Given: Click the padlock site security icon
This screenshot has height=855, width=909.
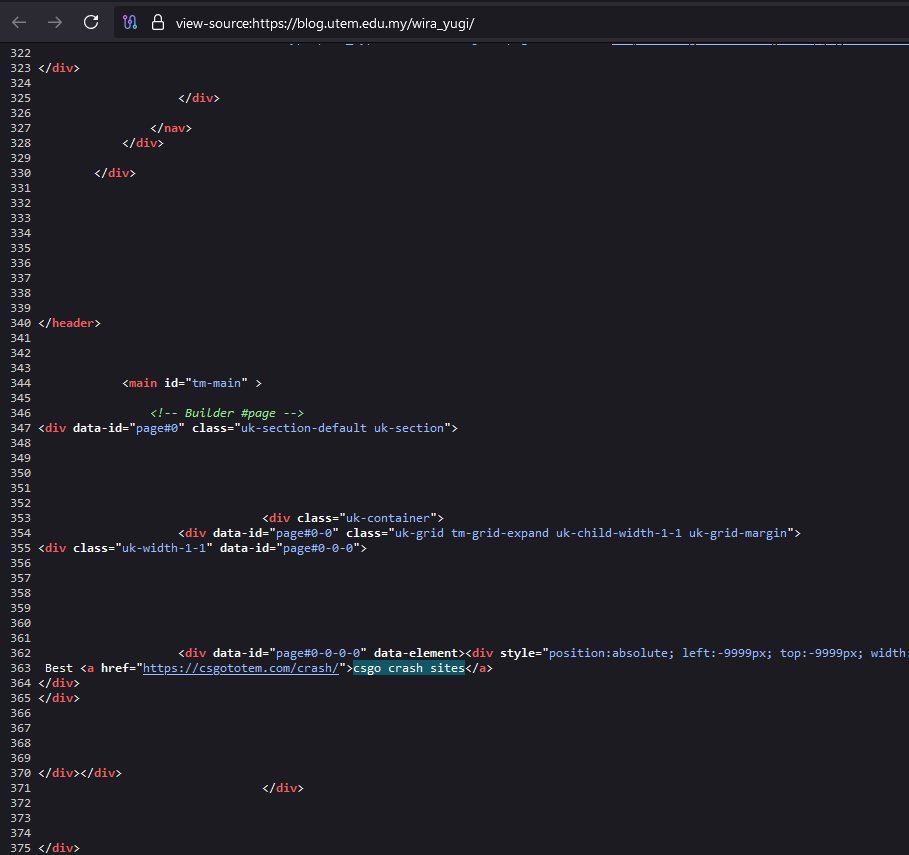Looking at the screenshot, I should [x=158, y=23].
